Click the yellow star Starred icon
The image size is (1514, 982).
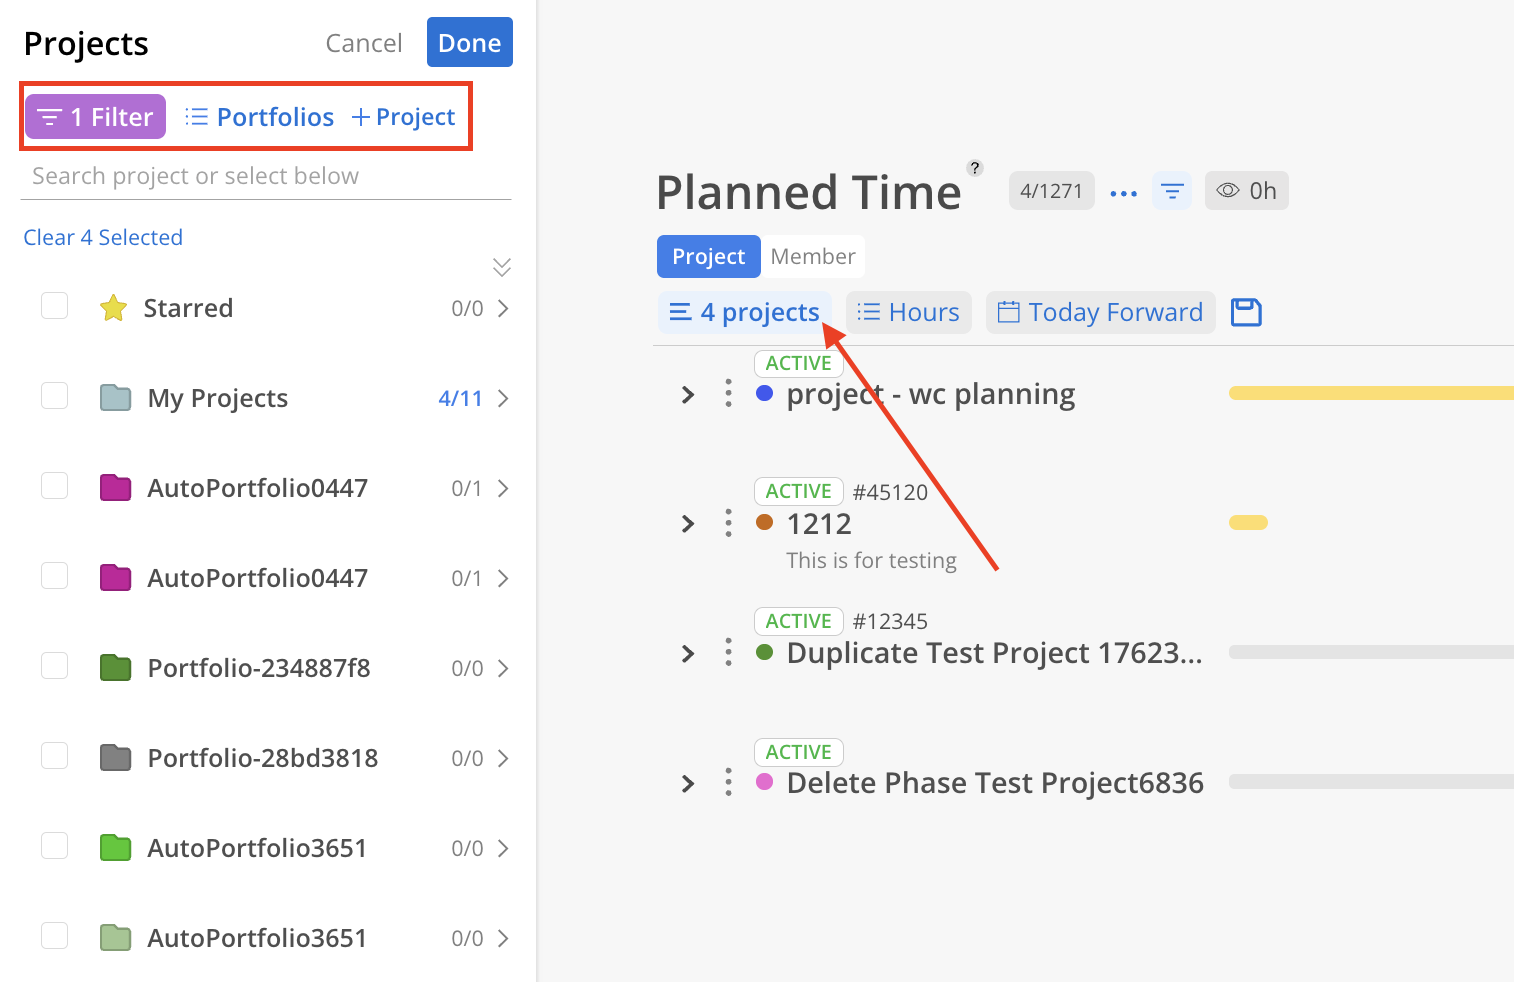[x=114, y=308]
